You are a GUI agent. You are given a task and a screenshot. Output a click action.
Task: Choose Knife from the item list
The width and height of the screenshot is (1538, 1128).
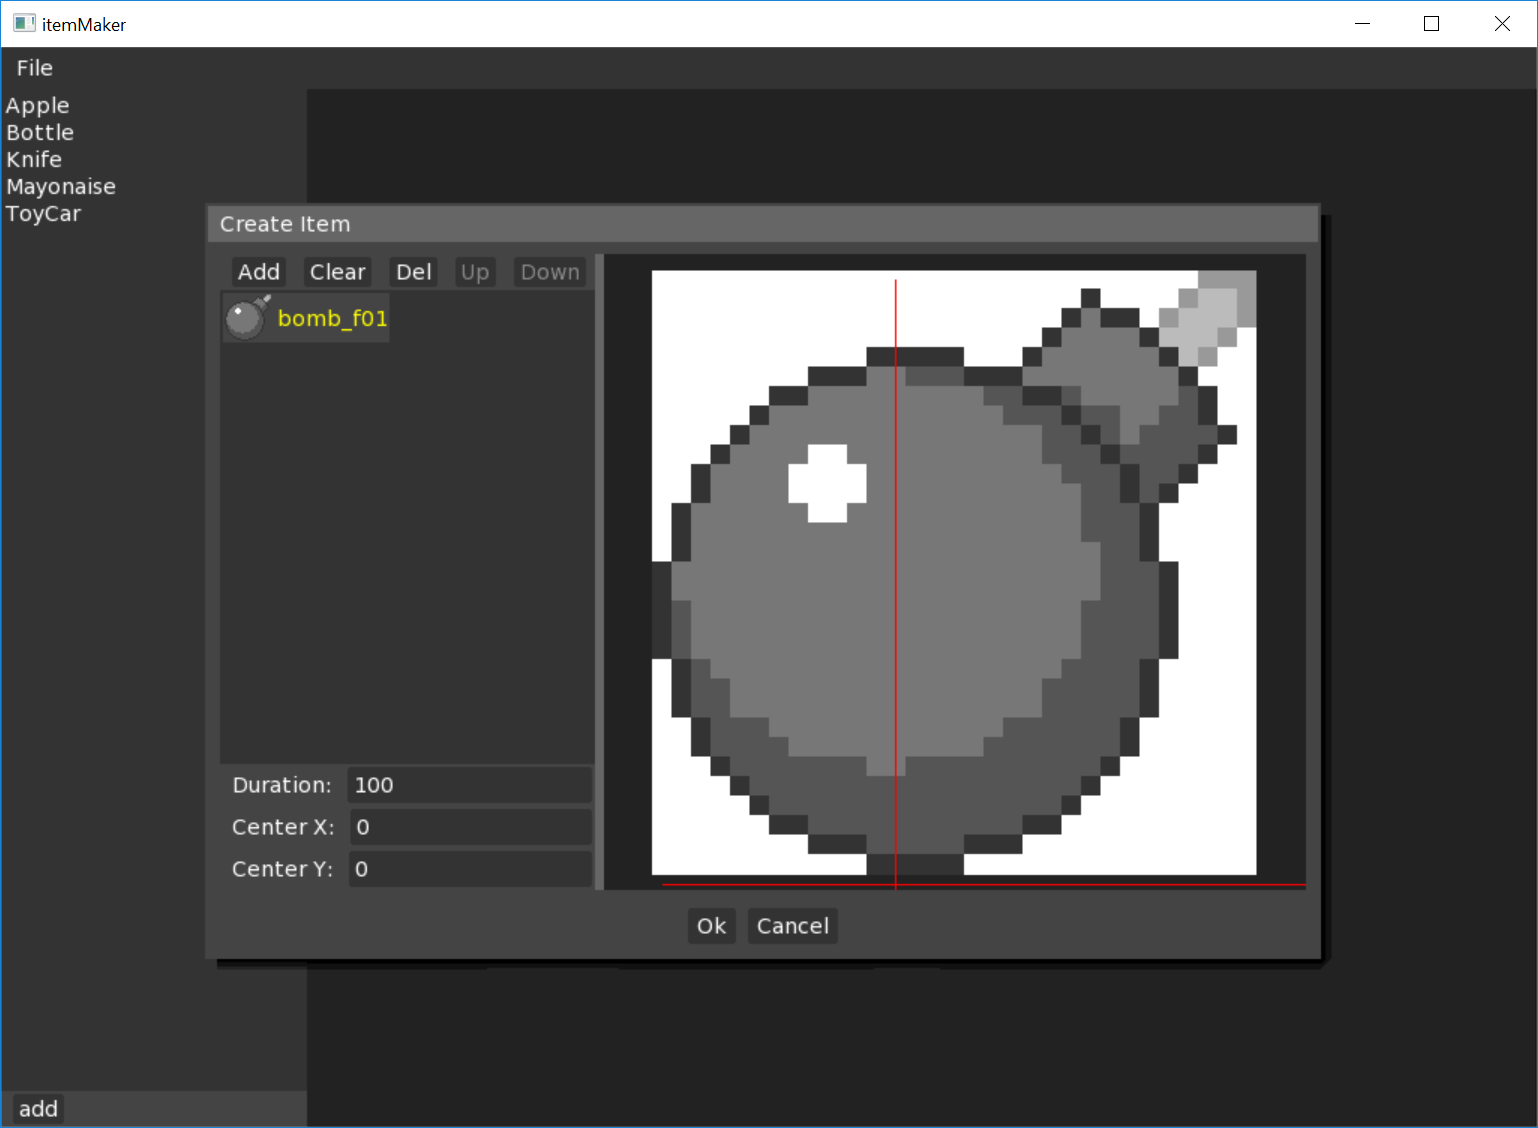(34, 160)
